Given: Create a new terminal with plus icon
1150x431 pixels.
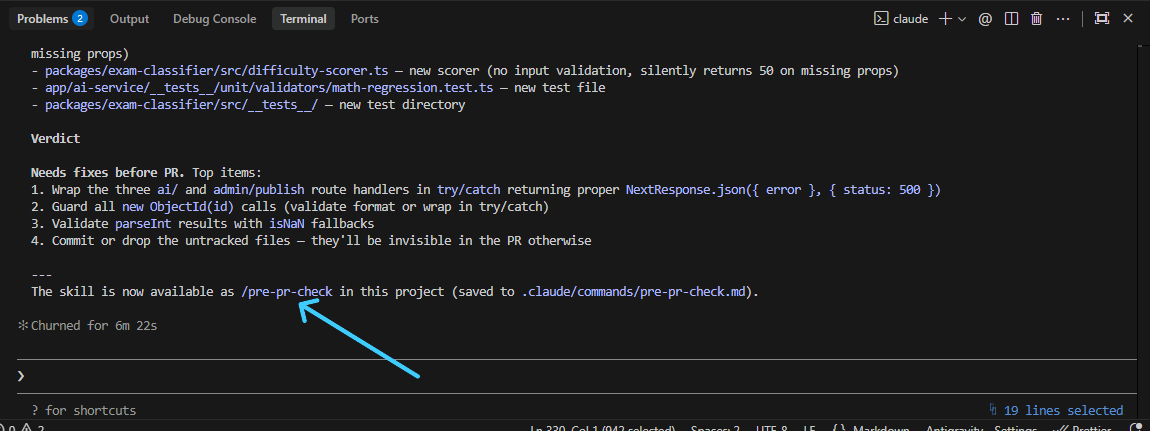Looking at the screenshot, I should pos(945,19).
